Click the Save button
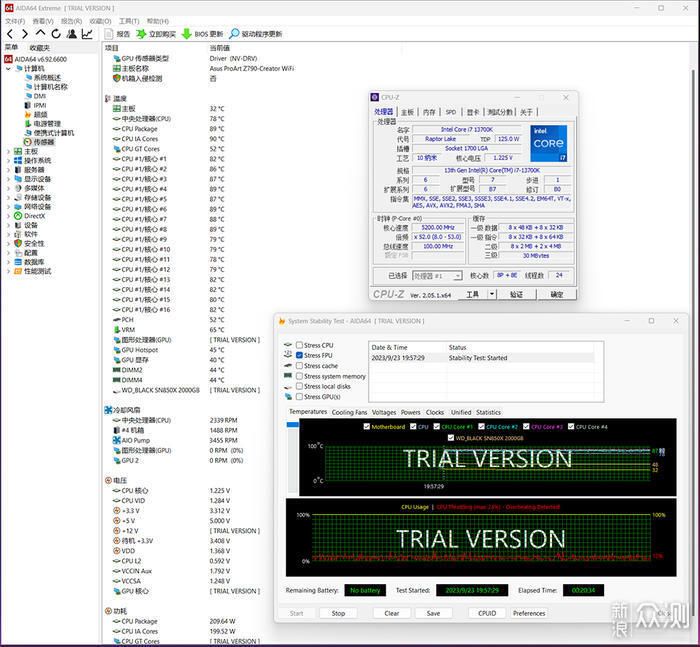Screen dimensions: 700x647 [433, 613]
